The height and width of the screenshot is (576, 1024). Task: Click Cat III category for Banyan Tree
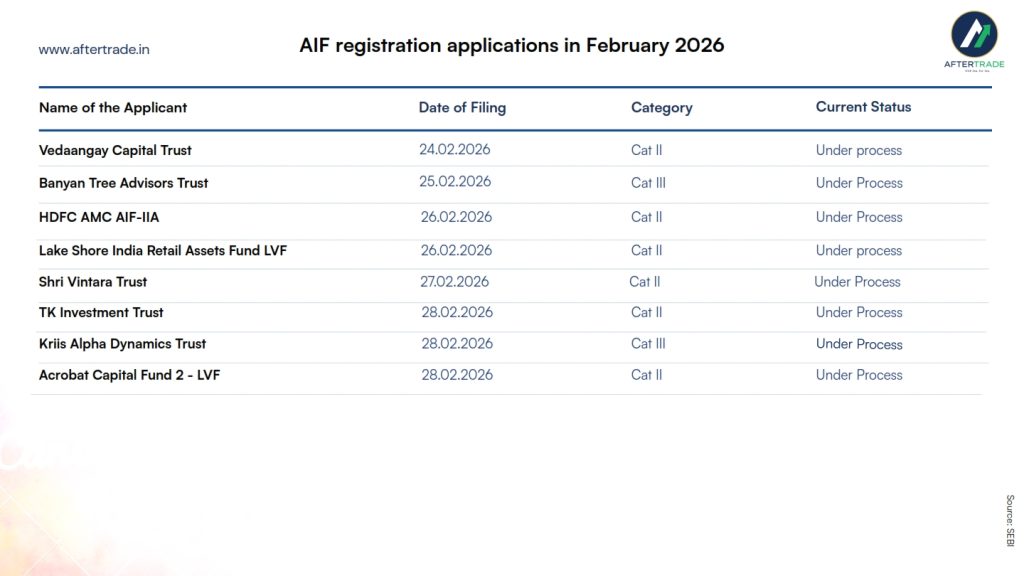tap(648, 183)
